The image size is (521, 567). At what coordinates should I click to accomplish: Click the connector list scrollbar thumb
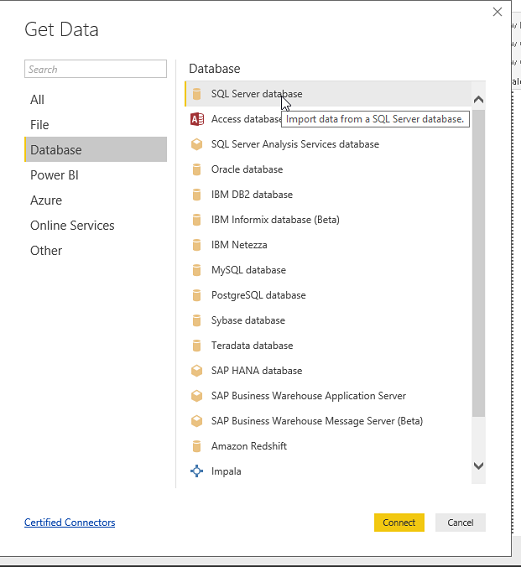pyautogui.click(x=479, y=263)
